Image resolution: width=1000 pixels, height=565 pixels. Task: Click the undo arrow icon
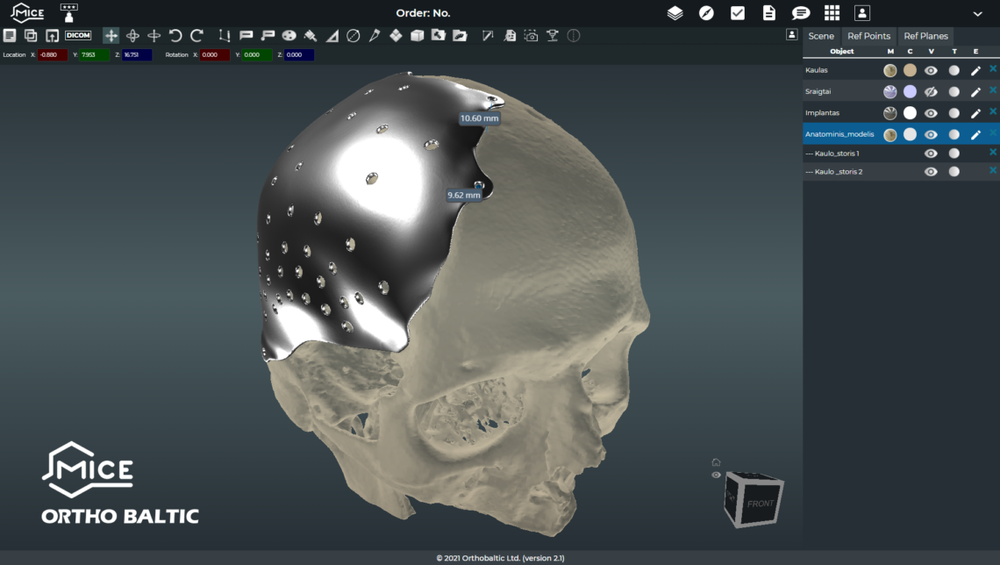[175, 35]
